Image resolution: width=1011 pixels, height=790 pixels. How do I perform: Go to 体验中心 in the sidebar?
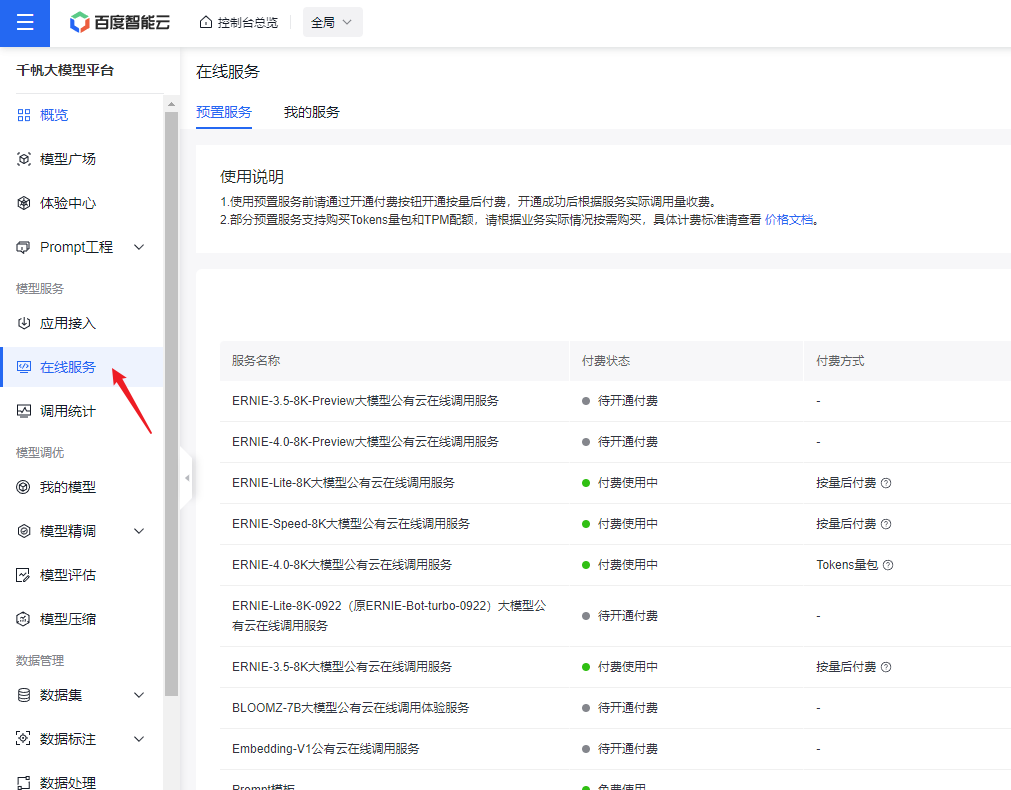tap(68, 203)
